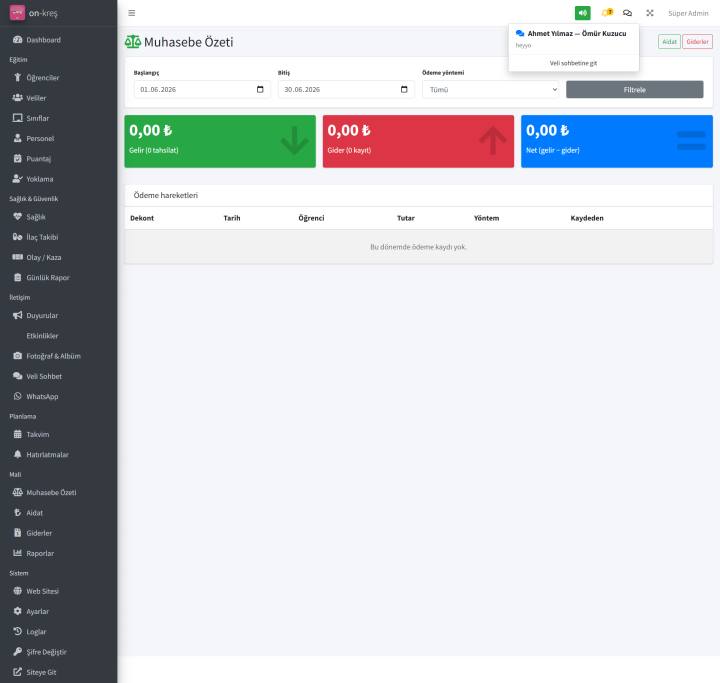
Task: Toggle the green sound notification button
Action: 583,13
